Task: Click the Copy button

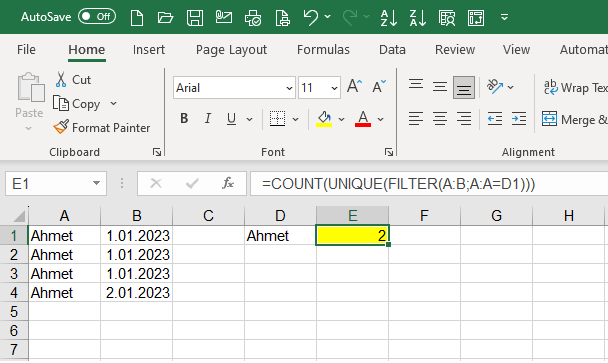Action: tap(77, 104)
